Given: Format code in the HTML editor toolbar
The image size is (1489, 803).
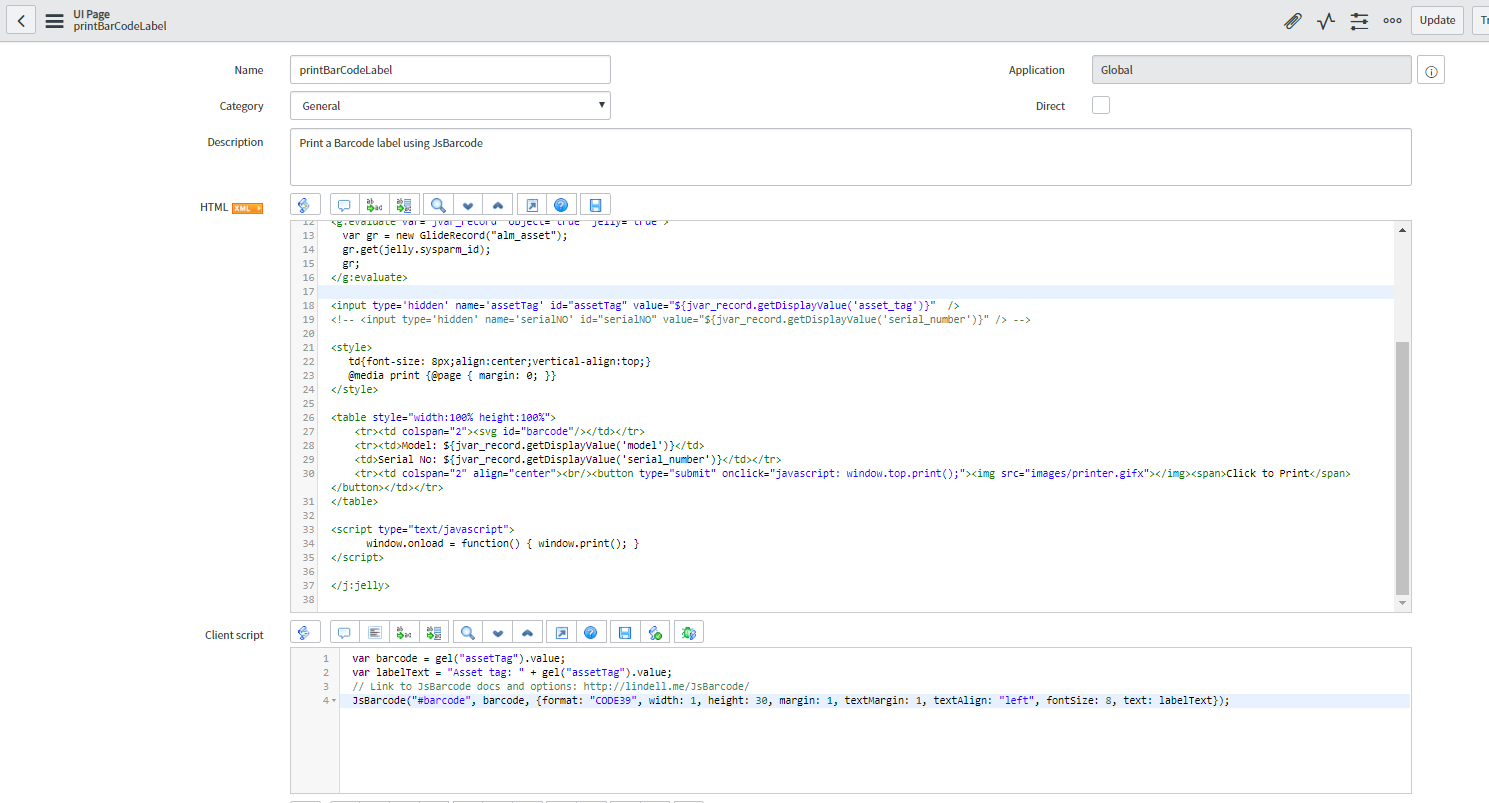Looking at the screenshot, I should 305,204.
